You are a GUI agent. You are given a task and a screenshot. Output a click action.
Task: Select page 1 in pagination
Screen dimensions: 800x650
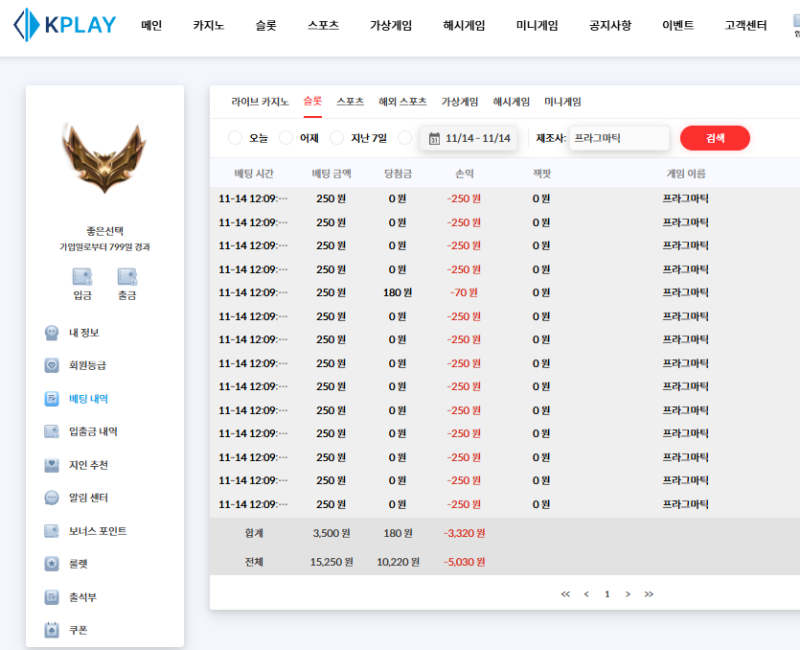pyautogui.click(x=607, y=593)
